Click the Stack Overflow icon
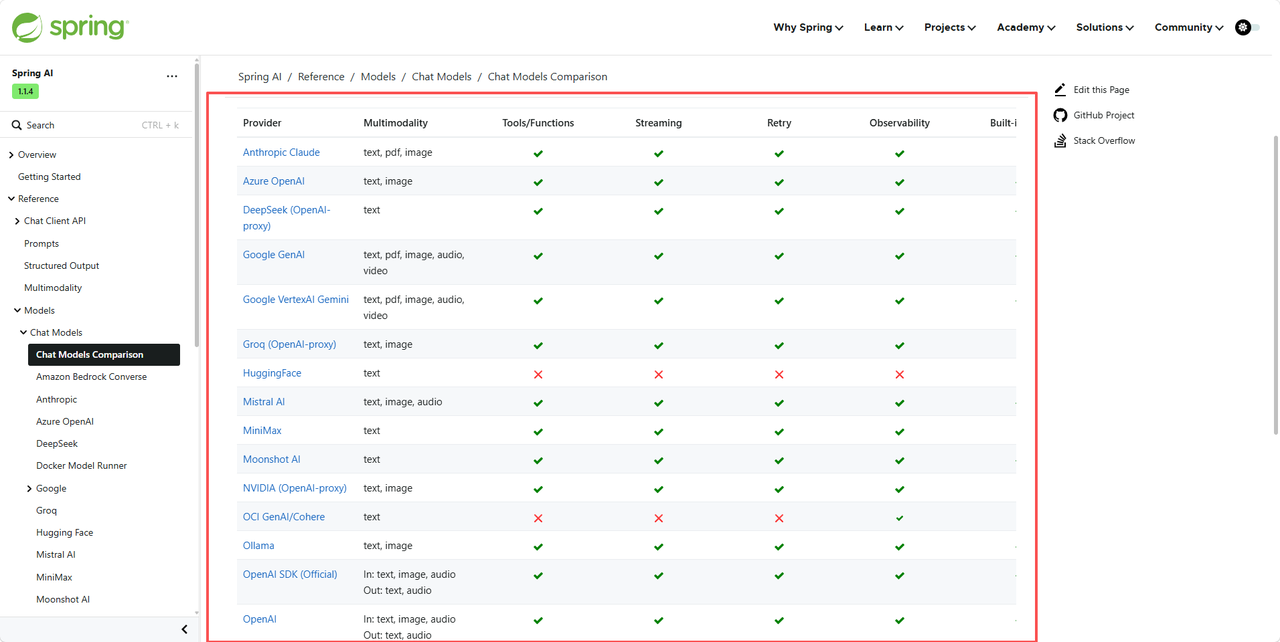The width and height of the screenshot is (1280, 642). [x=1060, y=141]
